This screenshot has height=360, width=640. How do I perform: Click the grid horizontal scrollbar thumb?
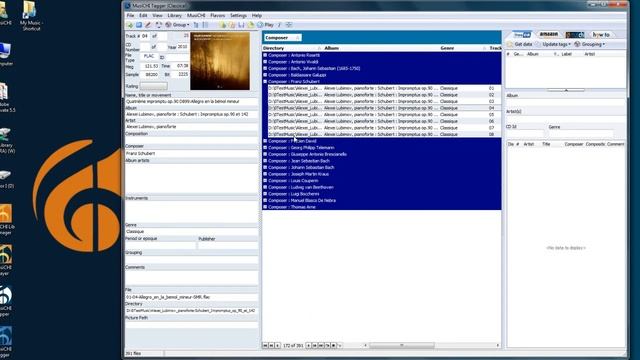(402, 345)
